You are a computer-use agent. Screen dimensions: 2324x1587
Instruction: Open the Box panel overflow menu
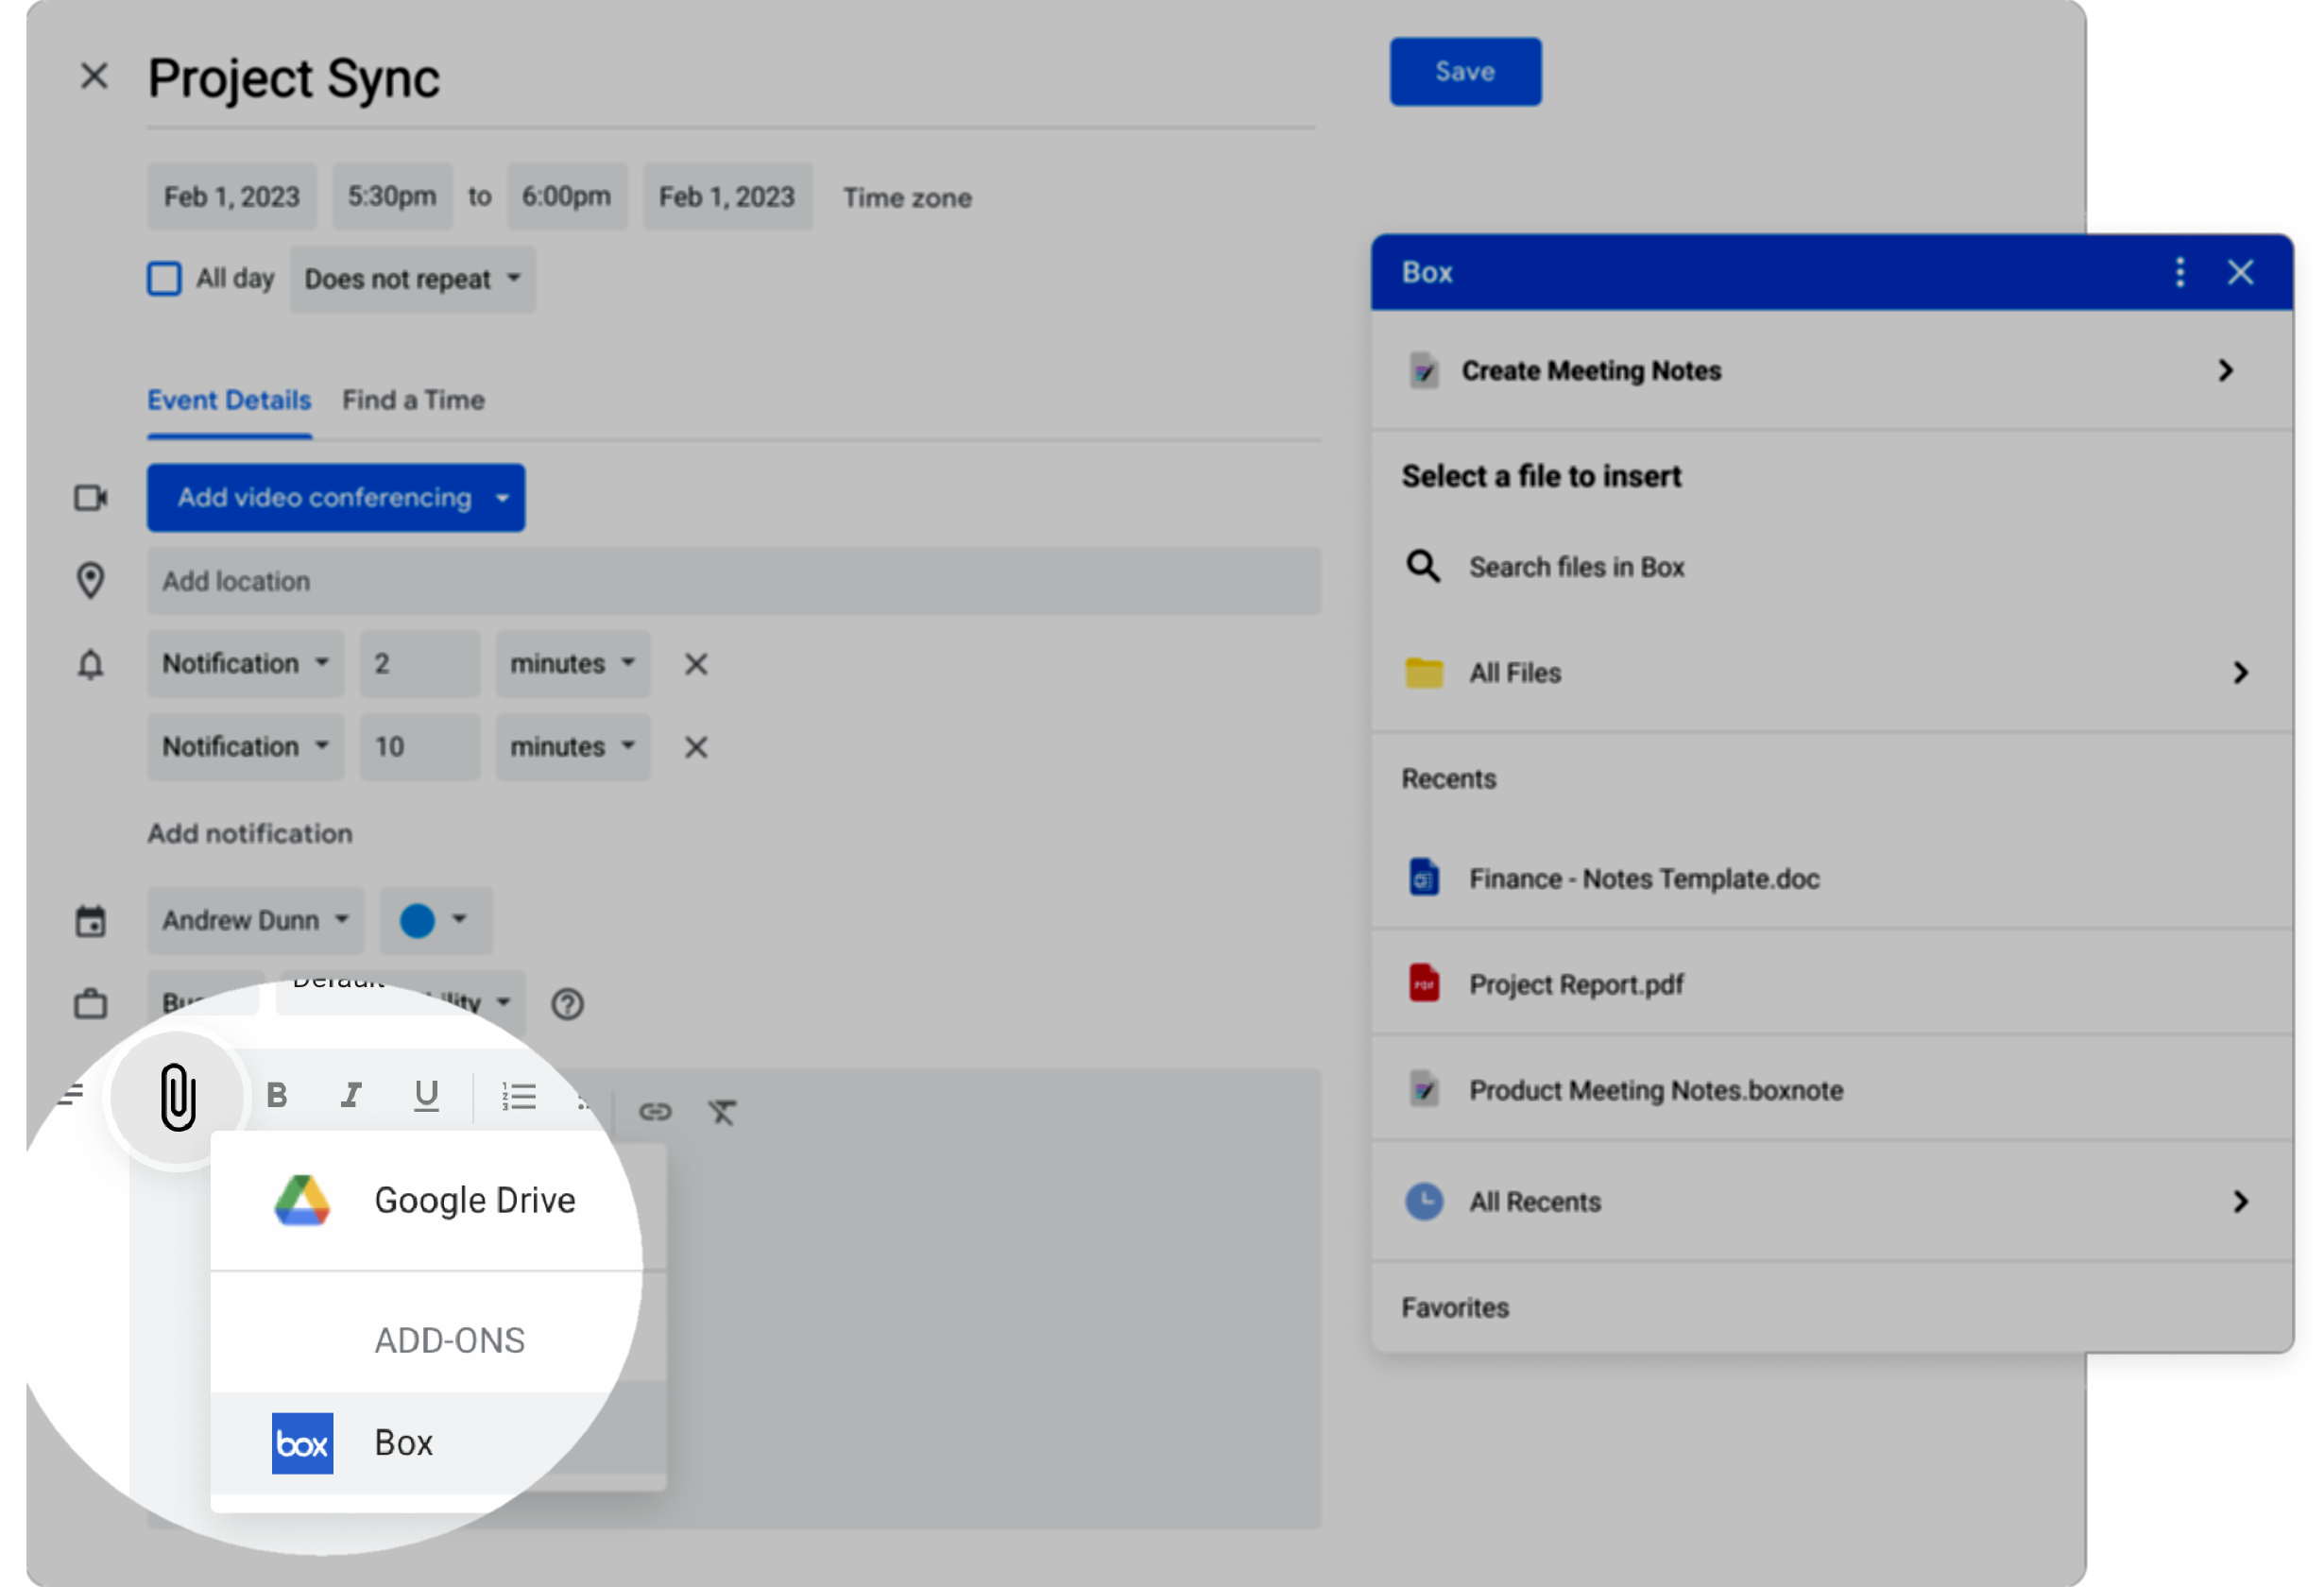2180,272
